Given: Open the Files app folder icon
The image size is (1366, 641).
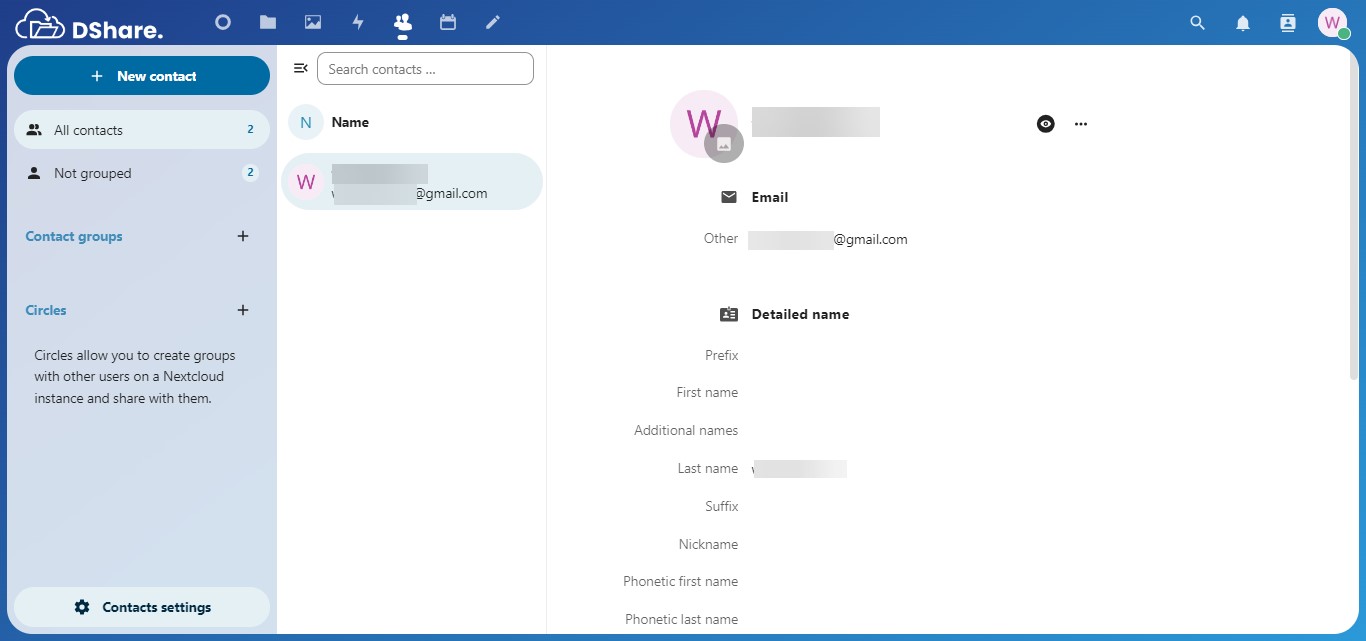Looking at the screenshot, I should coord(267,22).
